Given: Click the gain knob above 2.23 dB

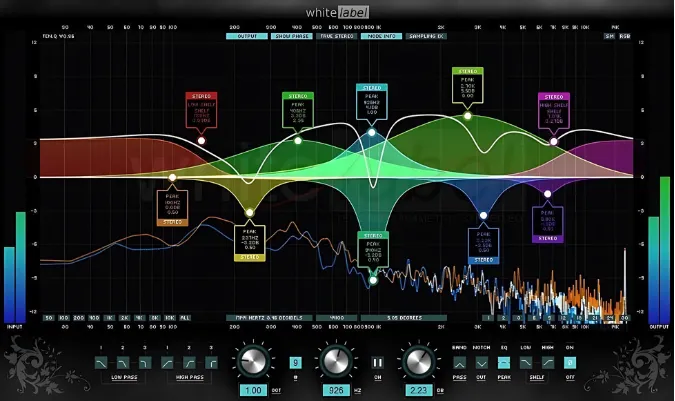Looking at the screenshot, I should click(418, 361).
